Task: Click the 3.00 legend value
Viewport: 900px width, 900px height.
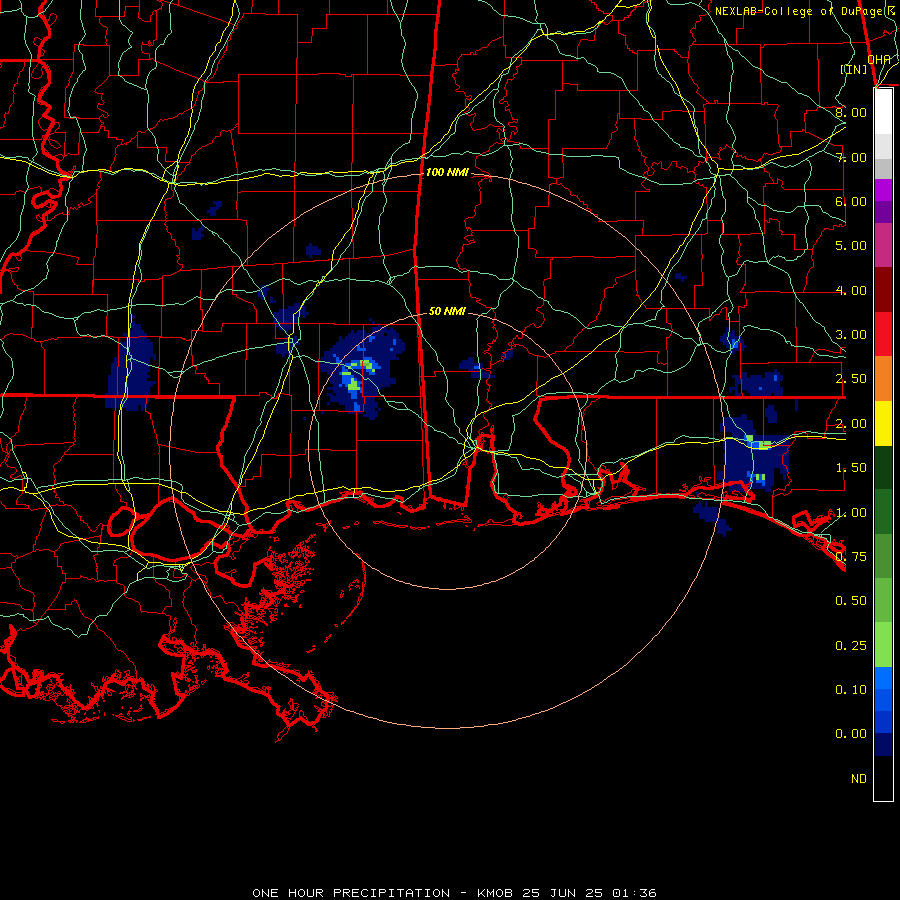Action: click(851, 335)
